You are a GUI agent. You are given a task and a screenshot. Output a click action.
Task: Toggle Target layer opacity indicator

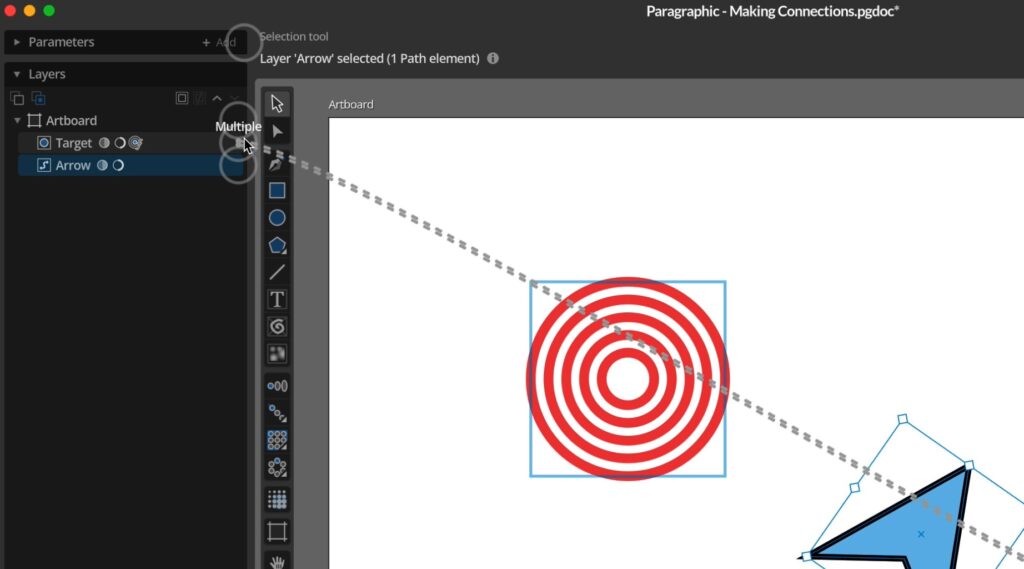click(104, 143)
